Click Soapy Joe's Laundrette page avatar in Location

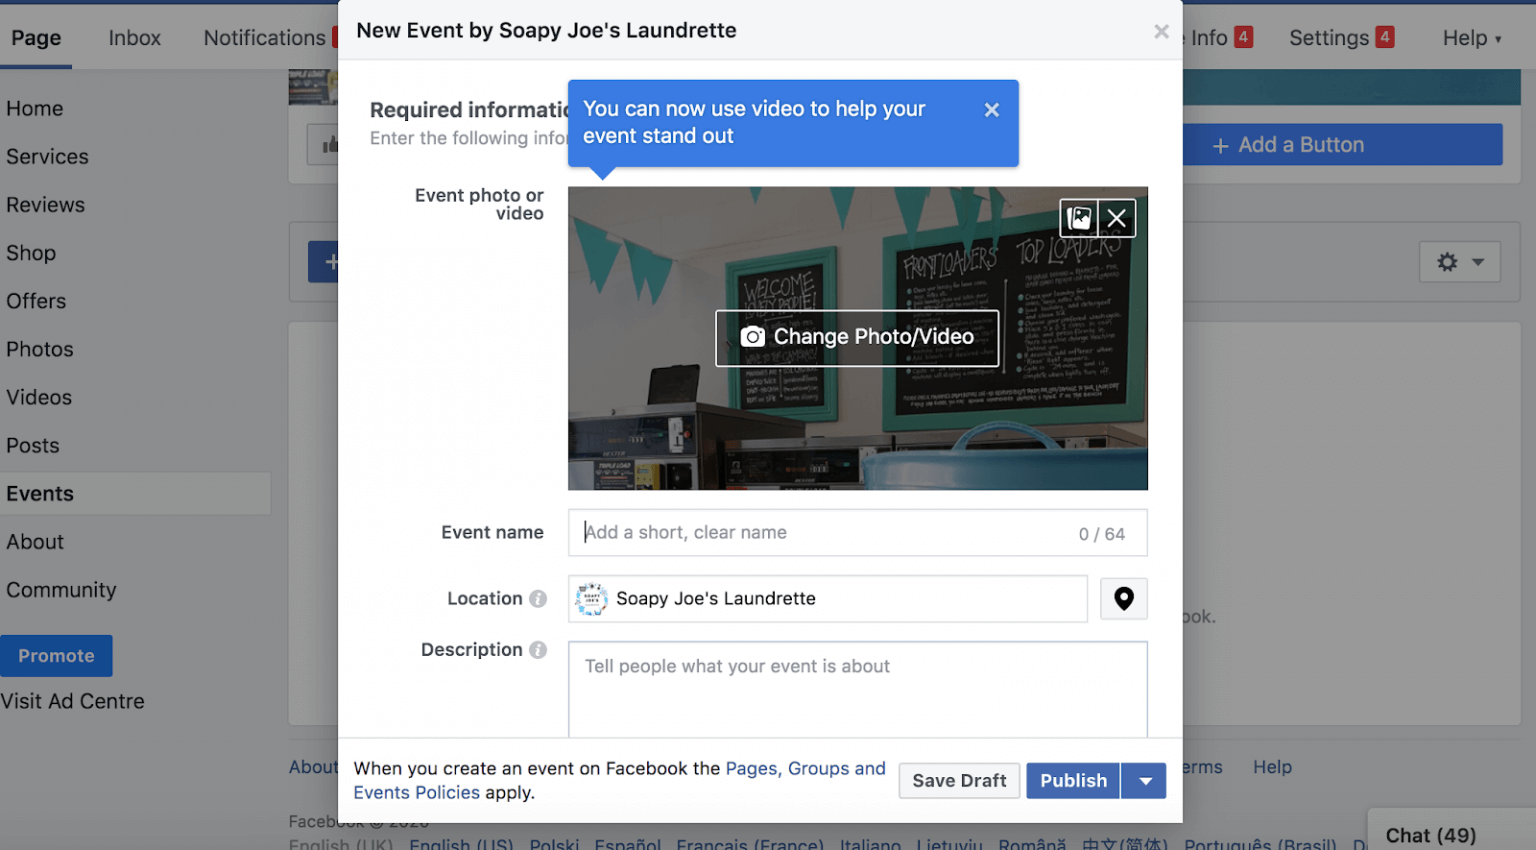pos(592,599)
